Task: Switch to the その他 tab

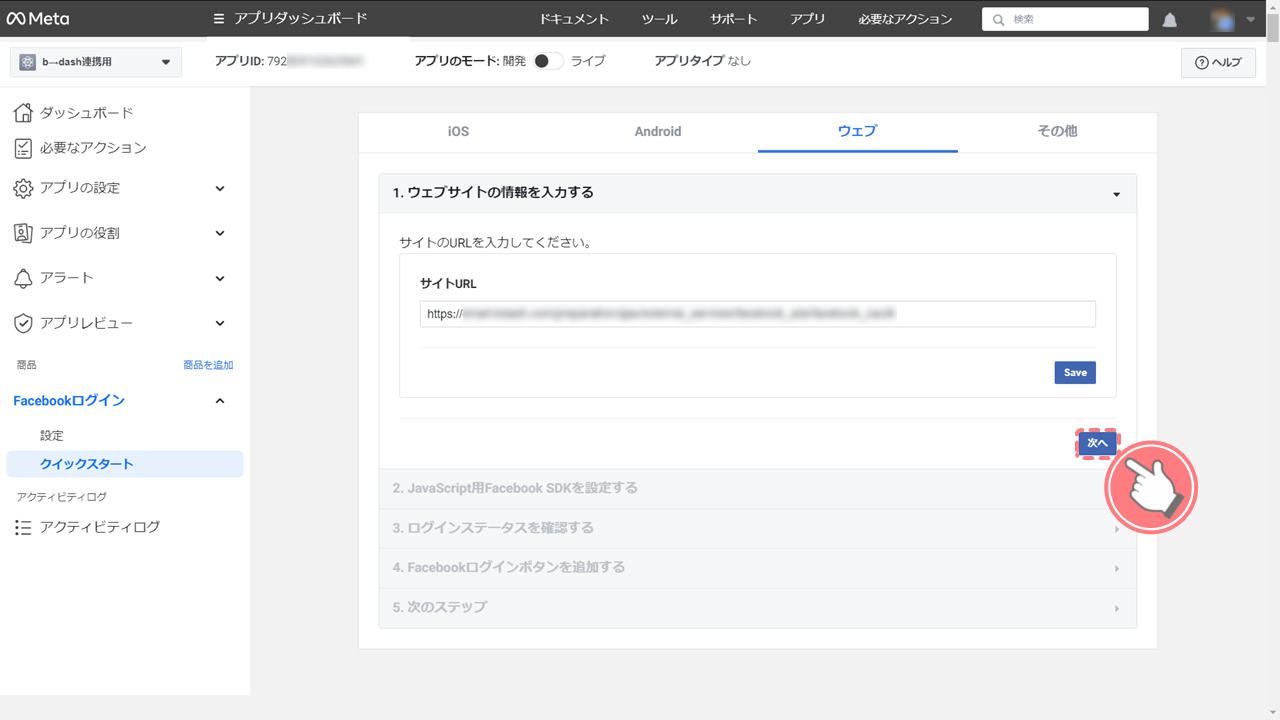Action: (x=1057, y=131)
